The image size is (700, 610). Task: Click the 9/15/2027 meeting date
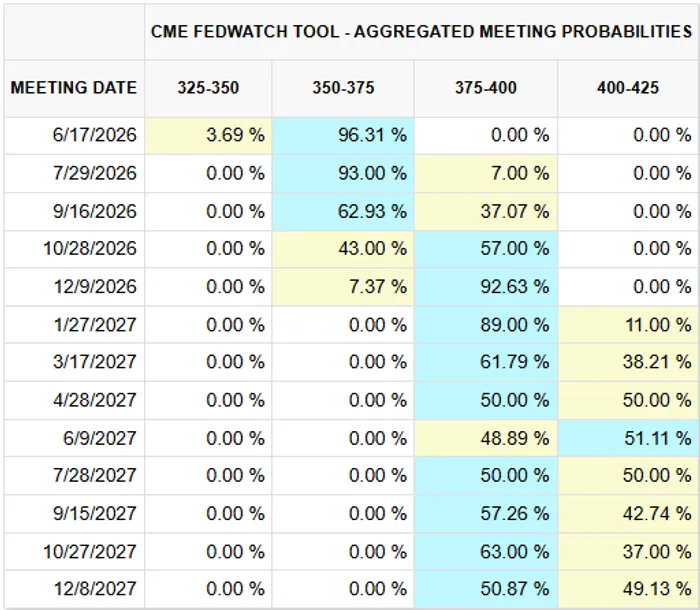point(95,514)
